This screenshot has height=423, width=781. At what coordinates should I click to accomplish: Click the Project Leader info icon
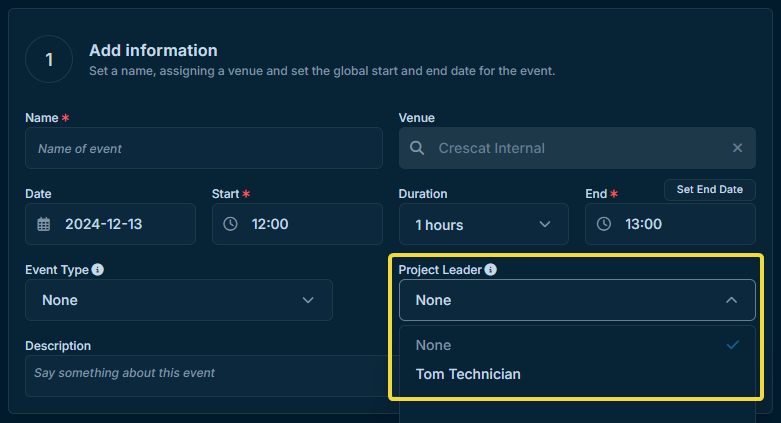491,270
